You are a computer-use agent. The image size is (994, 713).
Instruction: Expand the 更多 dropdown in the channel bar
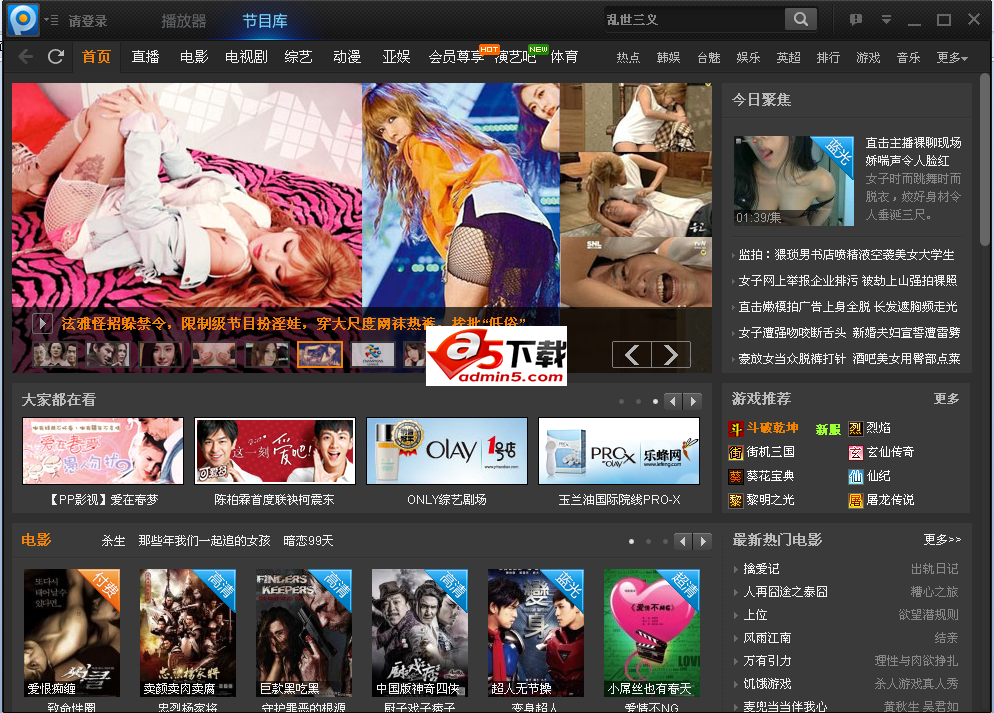948,57
